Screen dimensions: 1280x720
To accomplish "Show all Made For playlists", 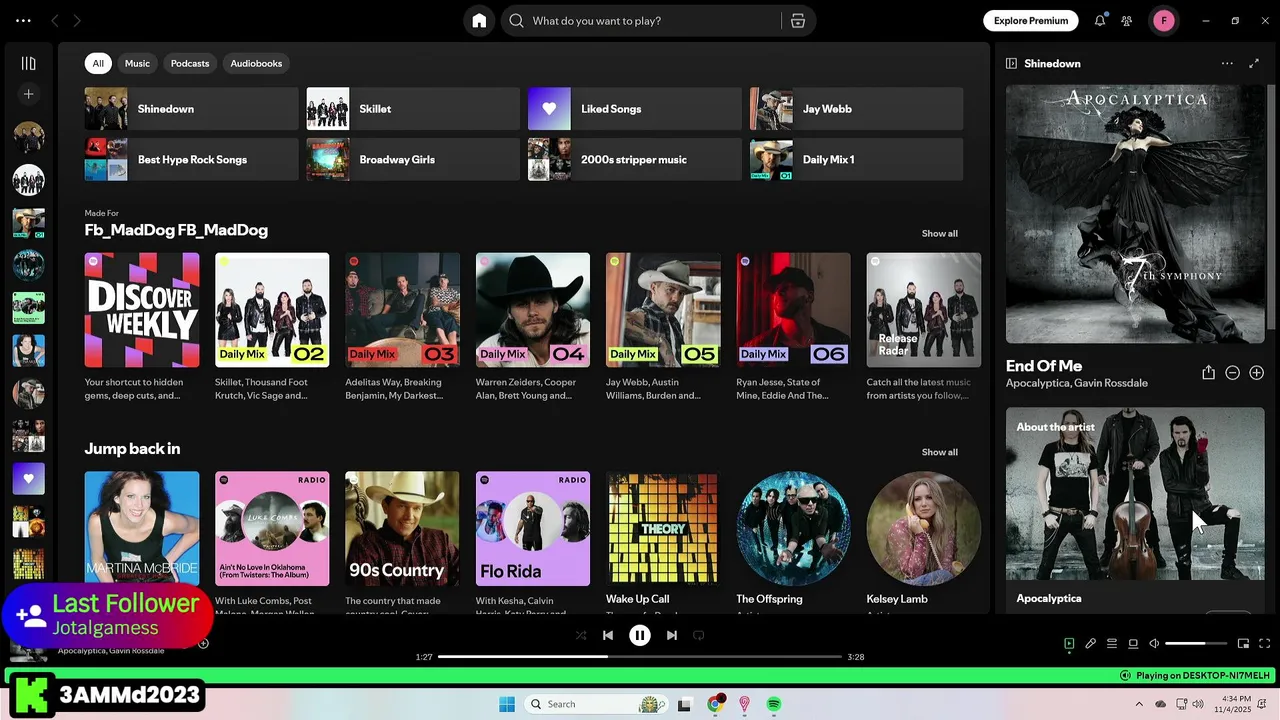I will tap(939, 233).
